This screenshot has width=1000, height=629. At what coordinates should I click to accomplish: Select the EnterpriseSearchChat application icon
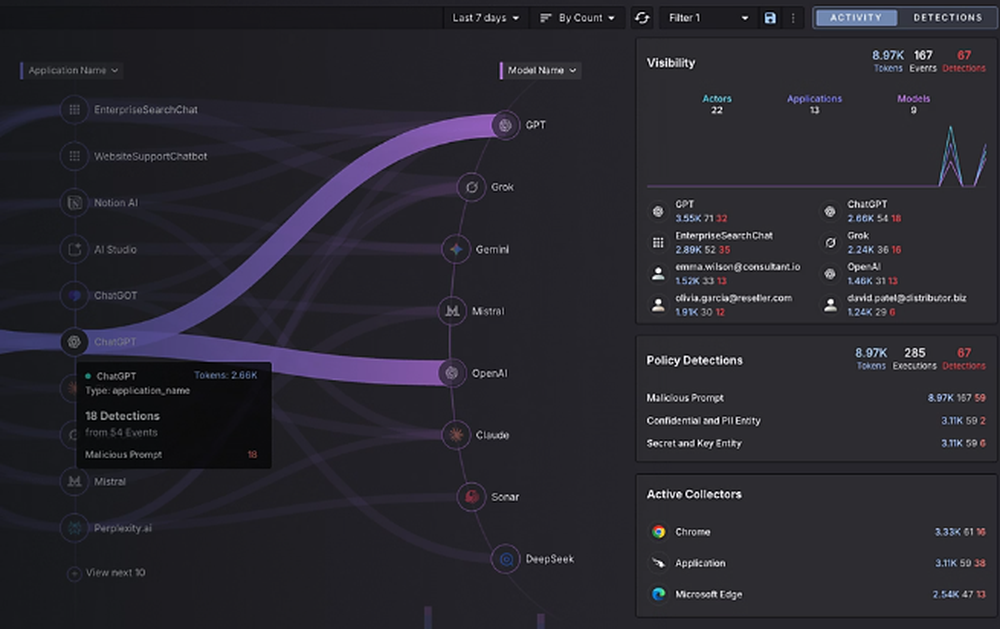73,110
